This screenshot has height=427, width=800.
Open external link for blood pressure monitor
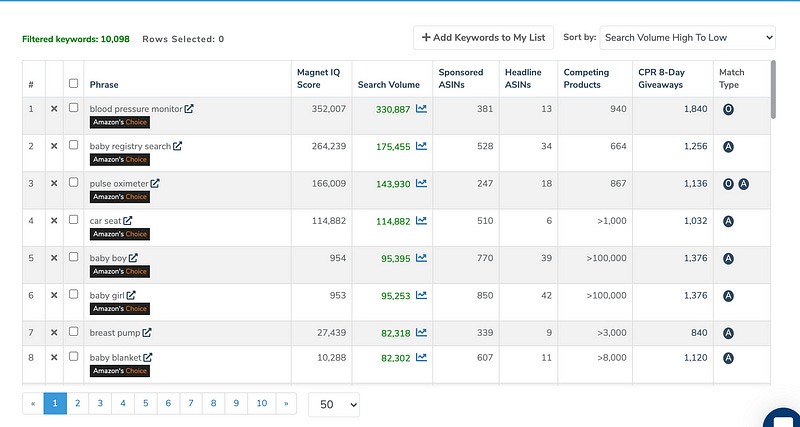click(189, 109)
